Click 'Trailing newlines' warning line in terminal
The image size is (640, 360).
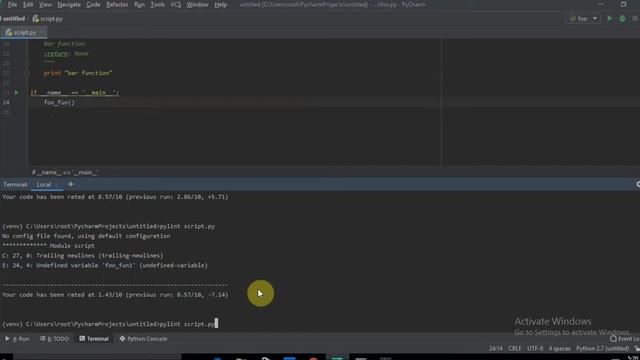pyautogui.click(x=82, y=256)
